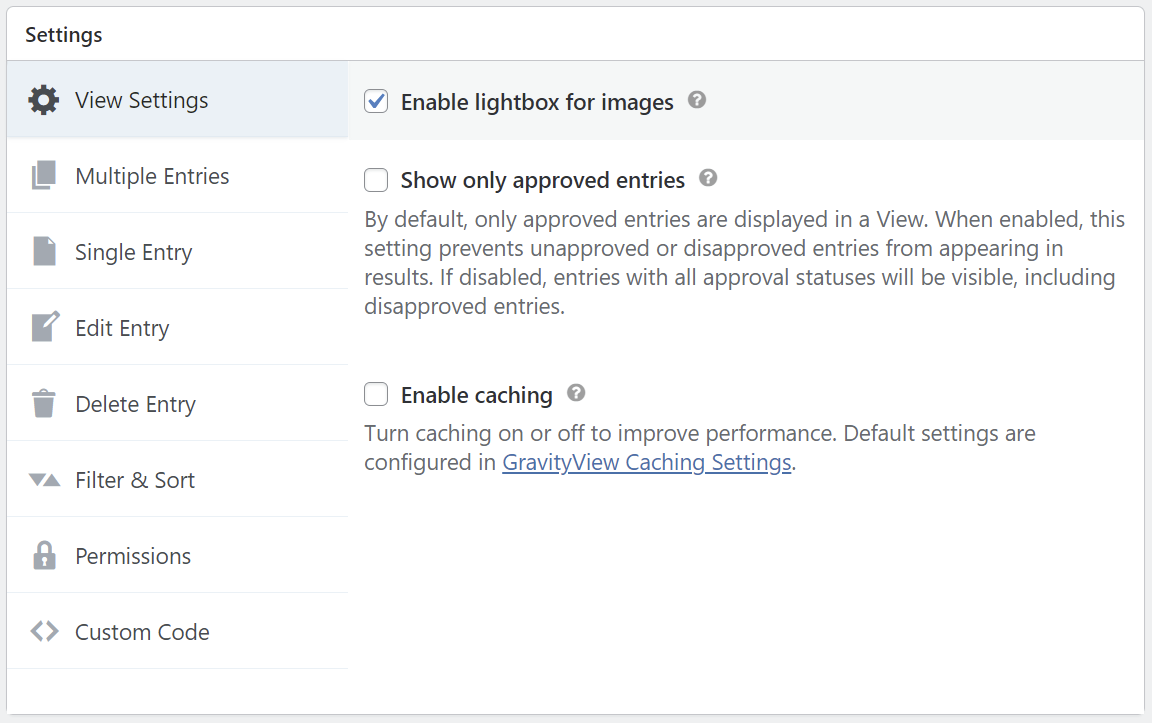Click the Filter & Sort triangles icon

point(44,480)
